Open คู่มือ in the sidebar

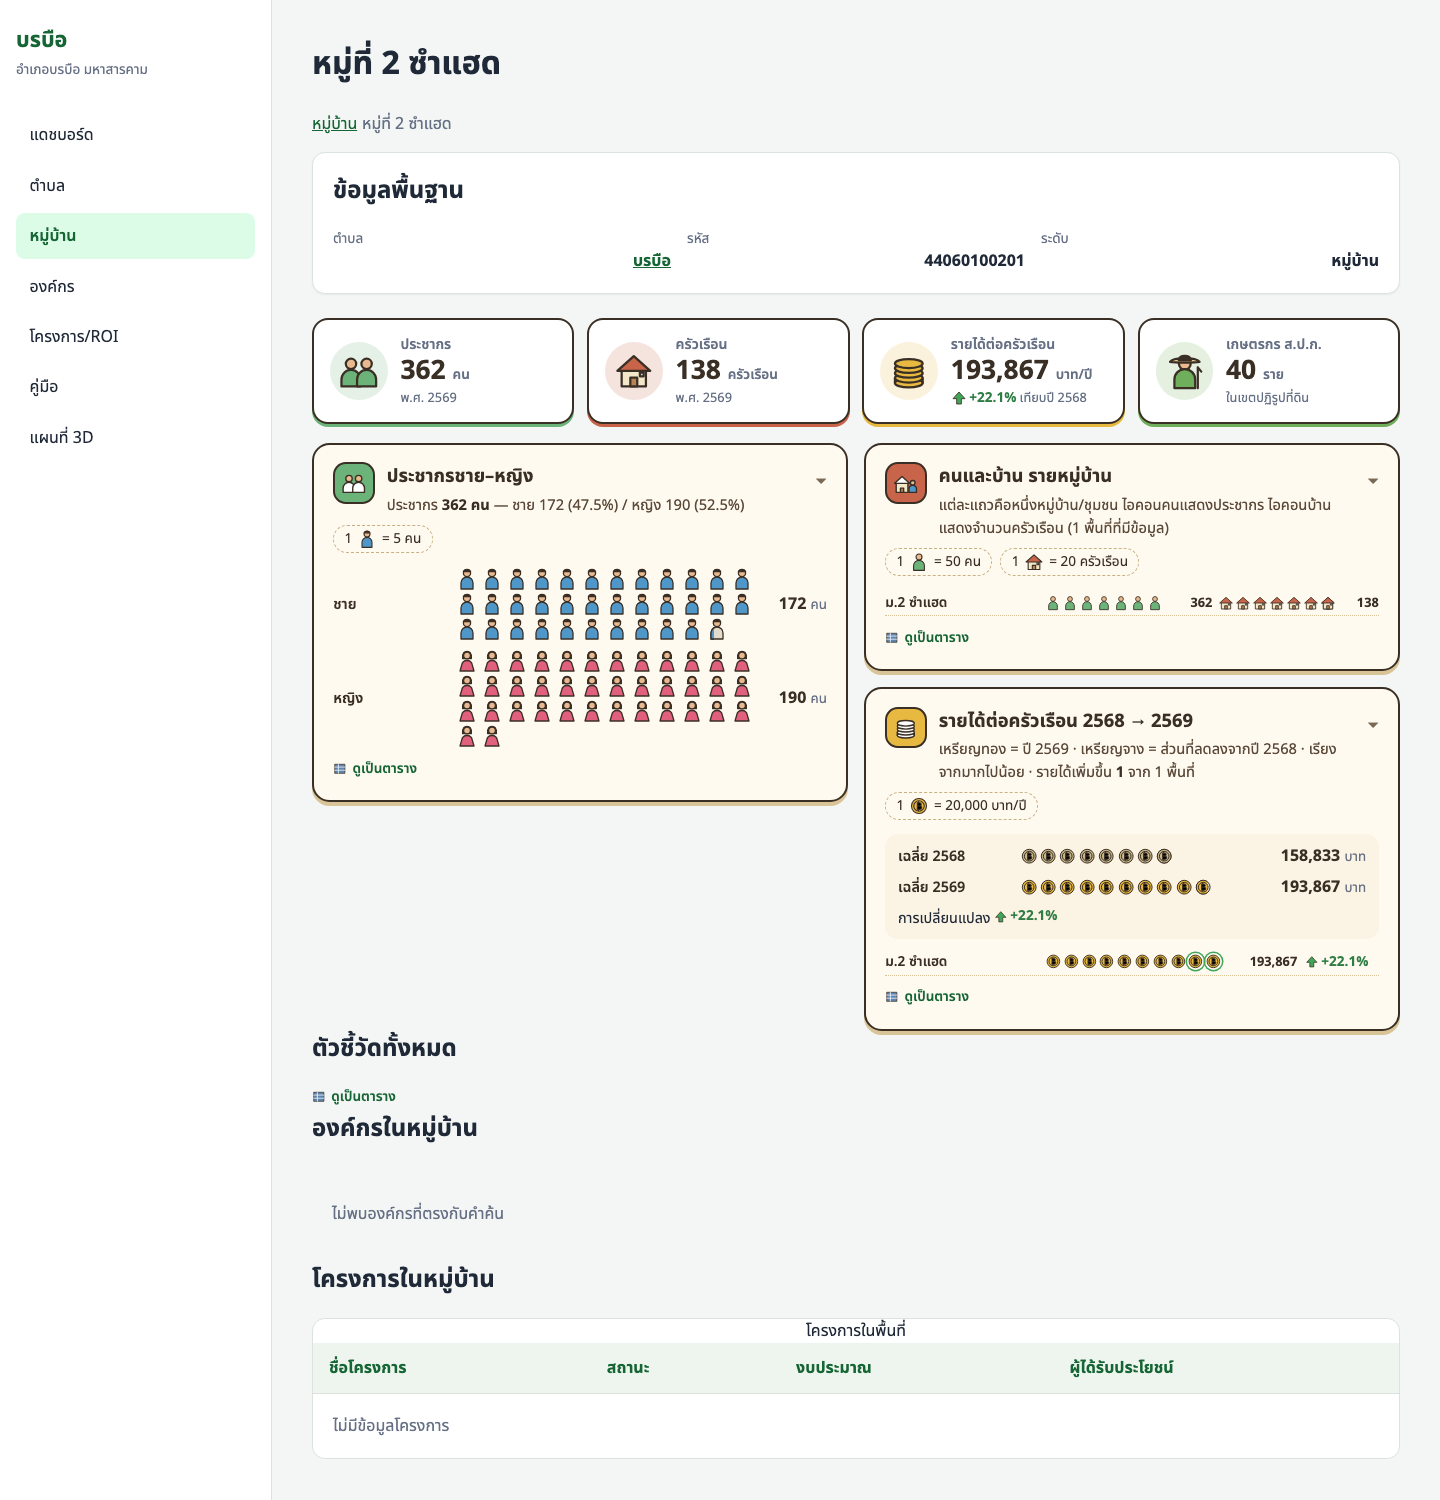point(135,387)
